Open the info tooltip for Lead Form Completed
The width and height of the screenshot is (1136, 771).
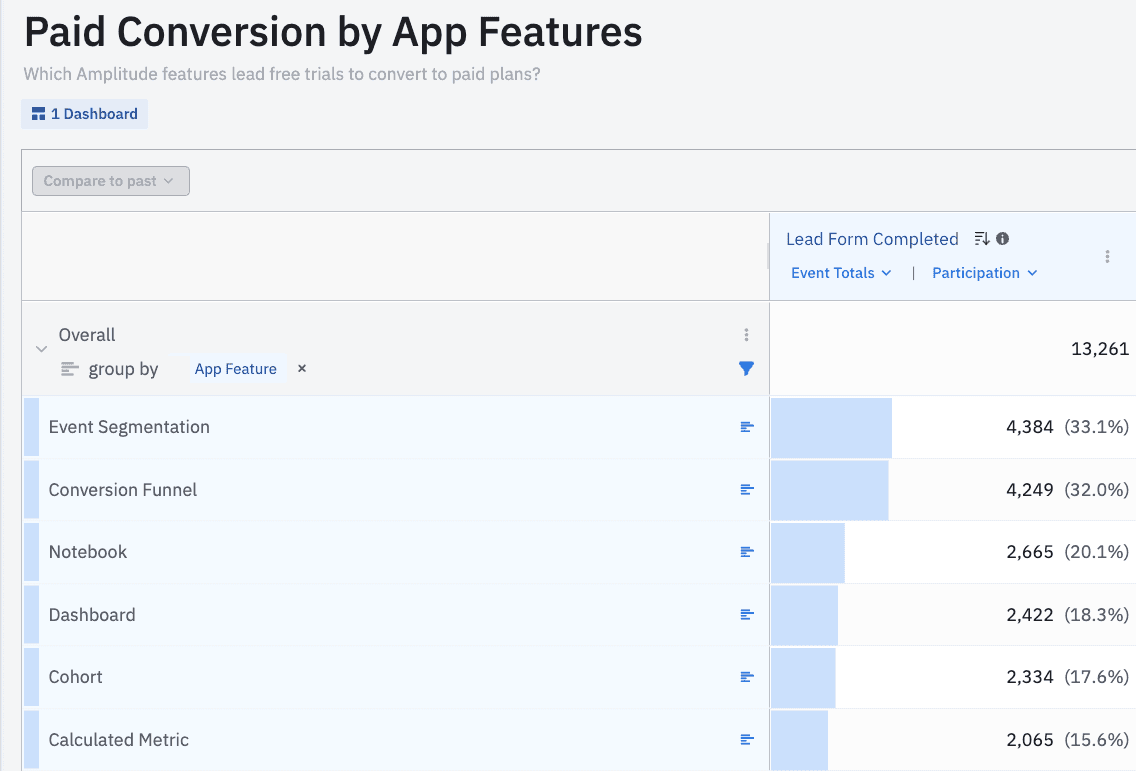coord(1001,238)
